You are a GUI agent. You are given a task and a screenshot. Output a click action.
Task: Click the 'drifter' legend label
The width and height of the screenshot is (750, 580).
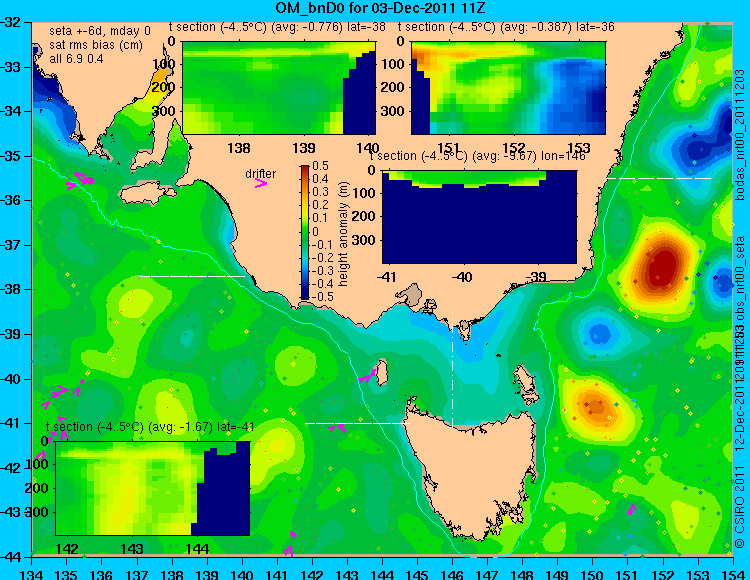pyautogui.click(x=260, y=174)
